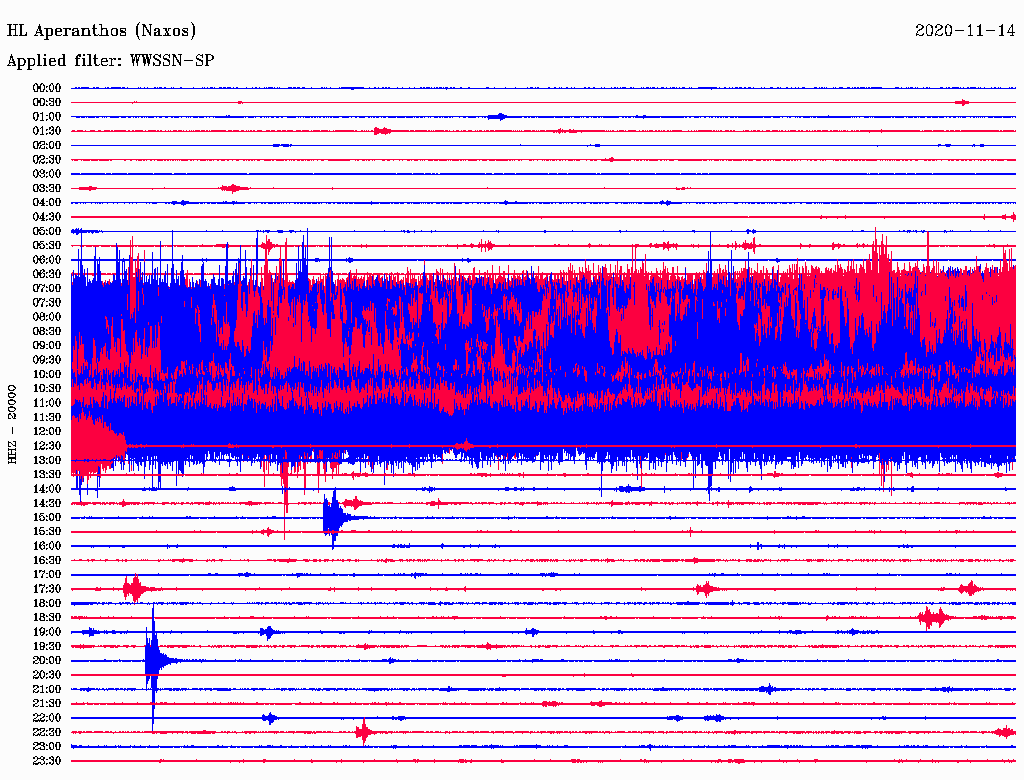Select the 14:30 time label
This screenshot has width=1024, height=780.
[x=47, y=504]
